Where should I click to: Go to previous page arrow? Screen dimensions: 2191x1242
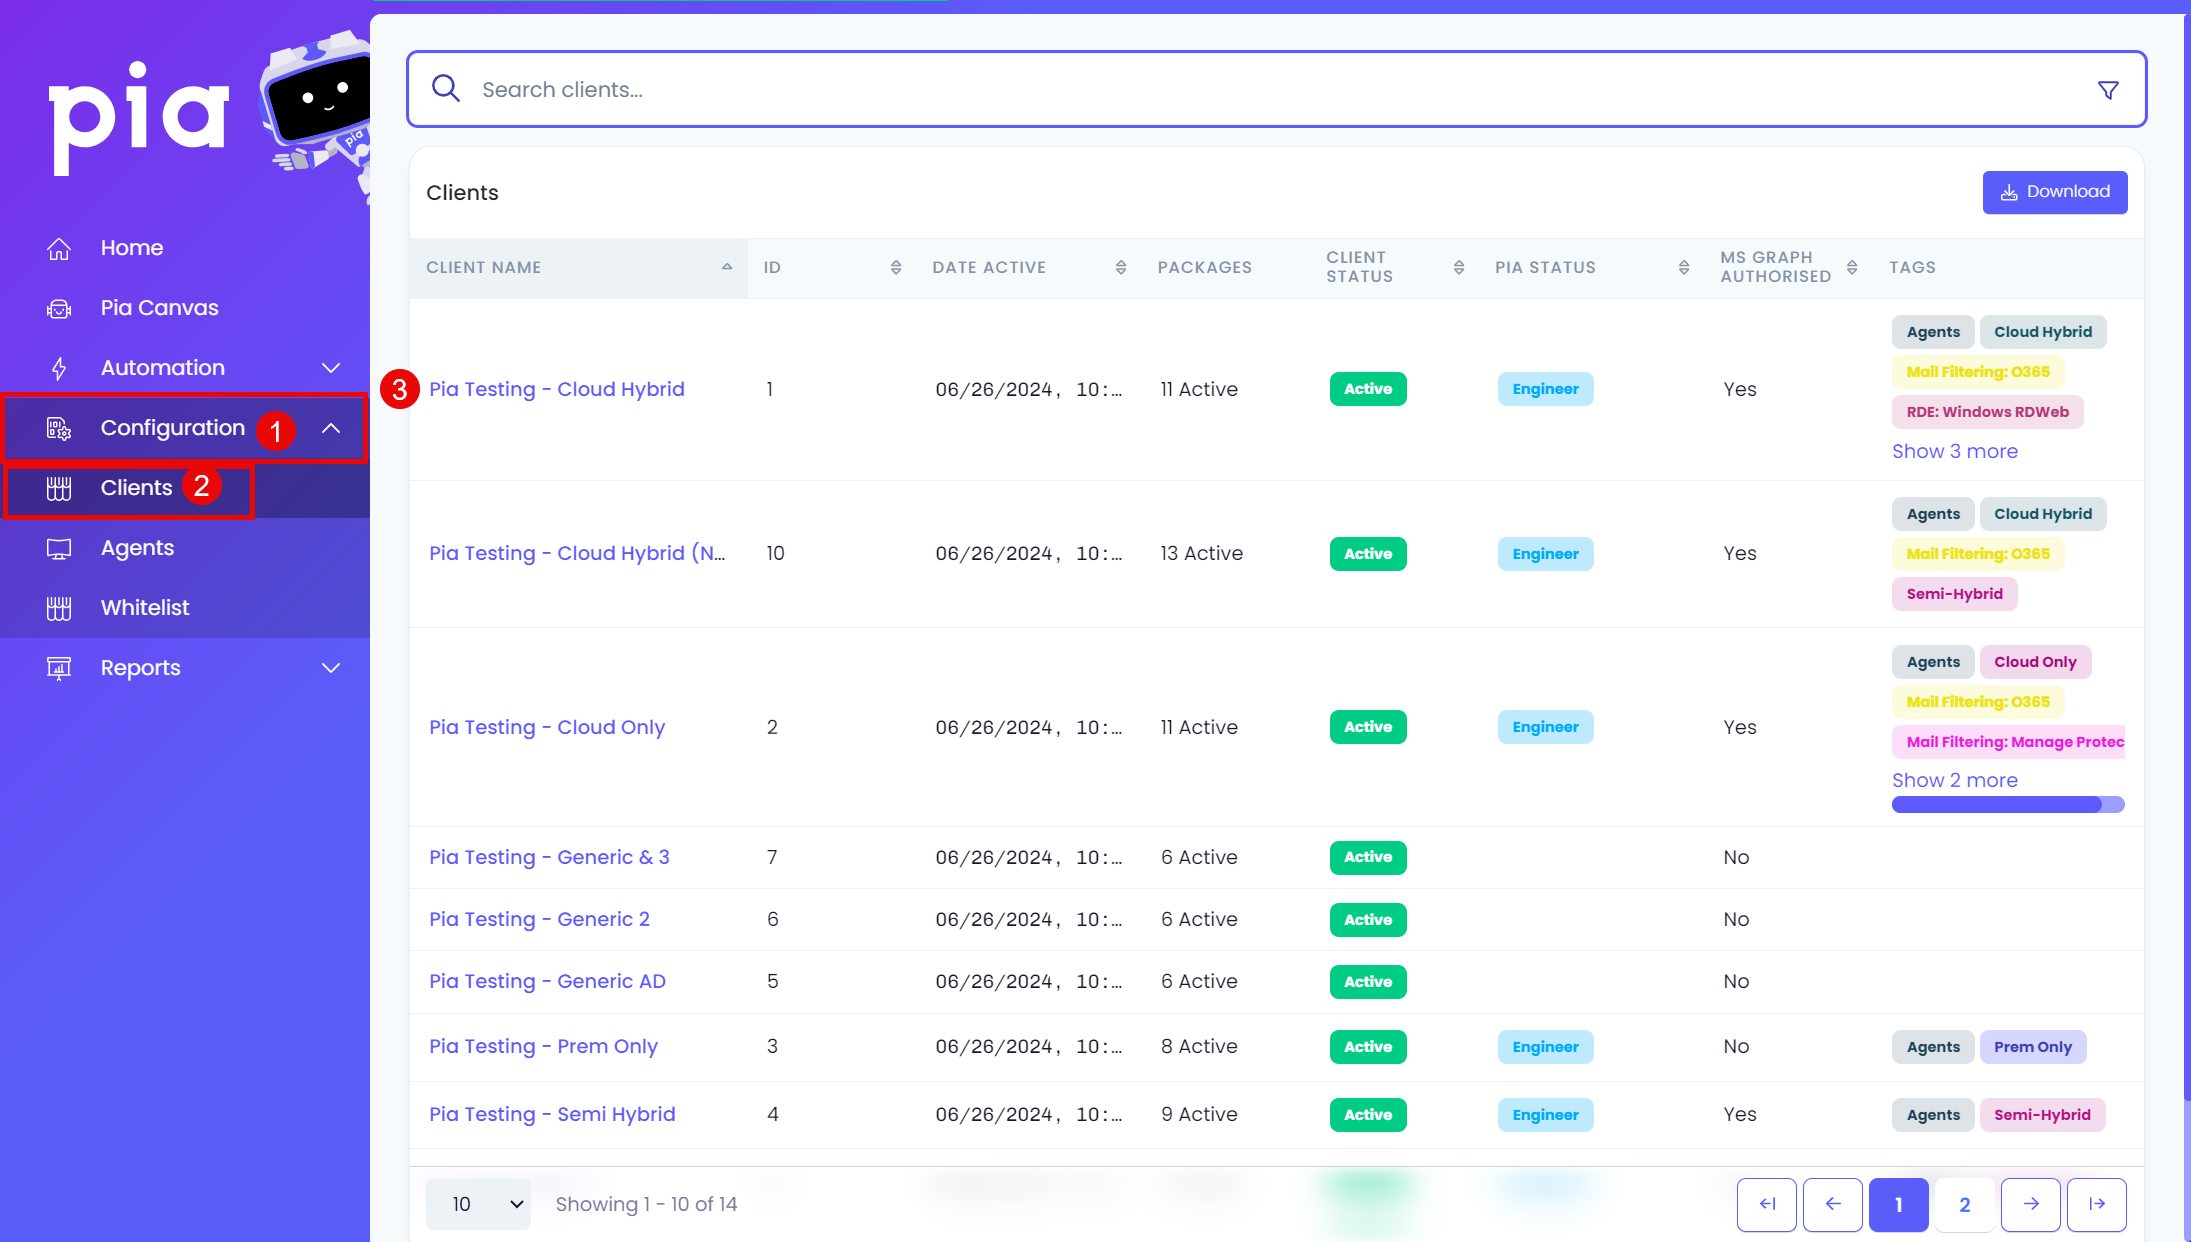1833,1204
